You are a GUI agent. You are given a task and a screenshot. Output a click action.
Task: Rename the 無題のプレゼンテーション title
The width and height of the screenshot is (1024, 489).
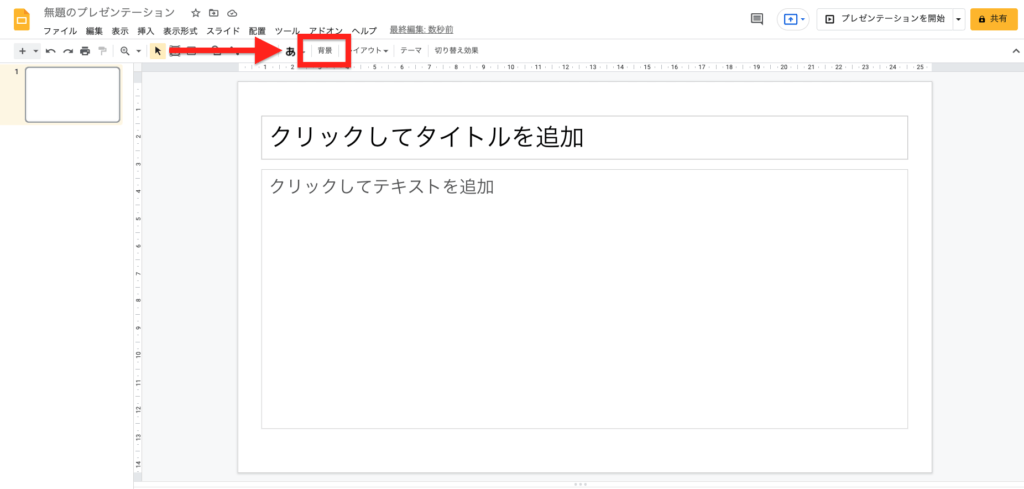[109, 13]
